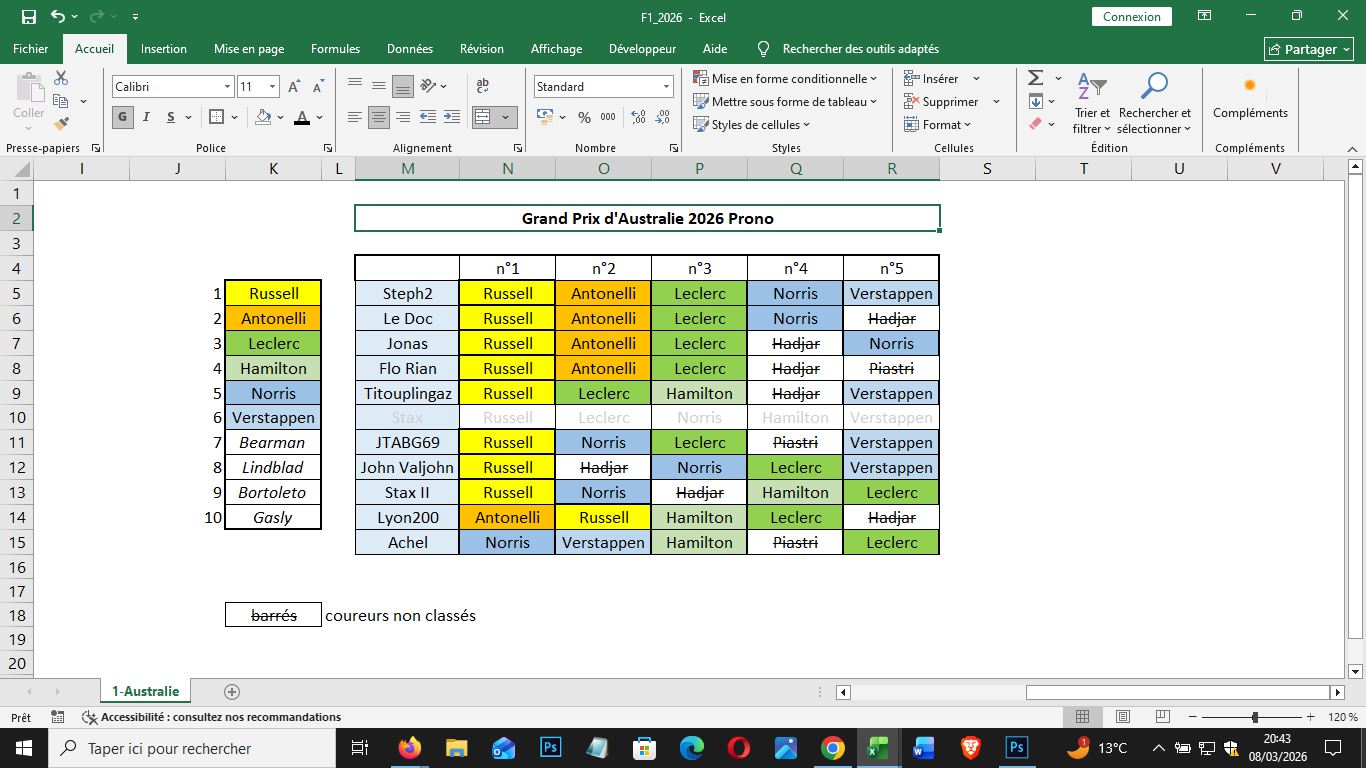Screen dimensions: 1366x768
Task: Toggle italic formatting (I button)
Action: point(147,117)
